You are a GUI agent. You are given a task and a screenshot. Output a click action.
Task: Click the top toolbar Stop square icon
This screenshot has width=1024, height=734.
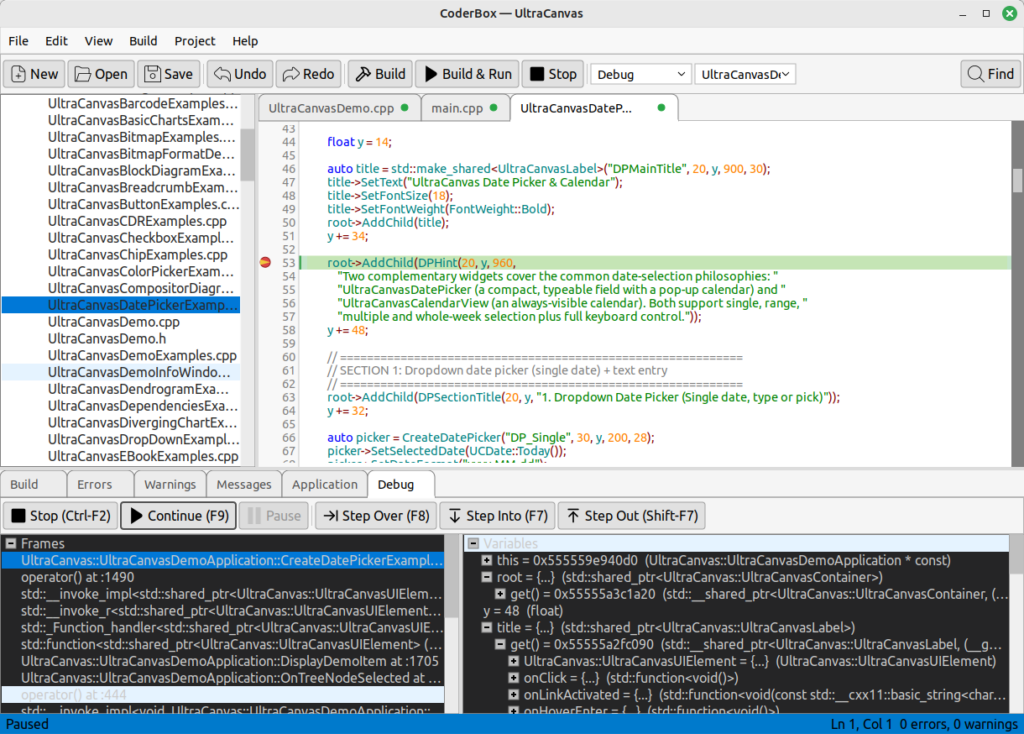[537, 74]
